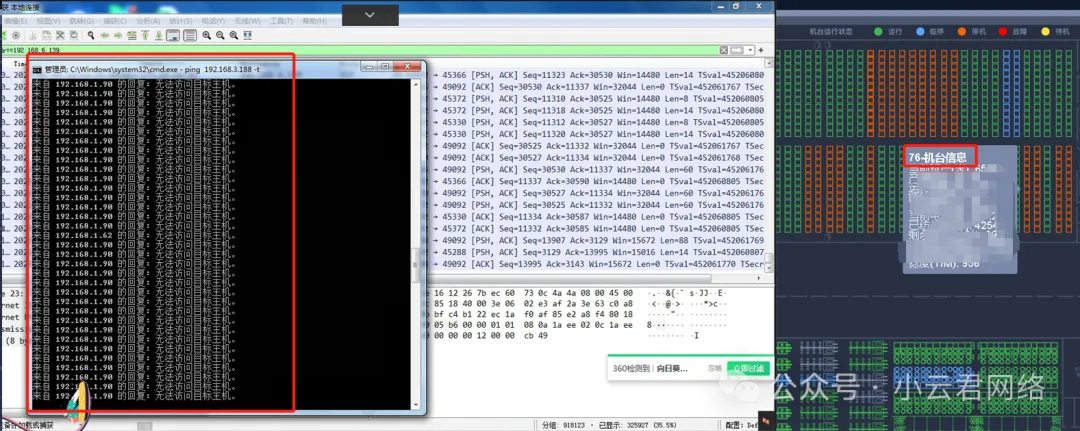
Task: Click the resize columns toolbar icon
Action: click(x=246, y=35)
